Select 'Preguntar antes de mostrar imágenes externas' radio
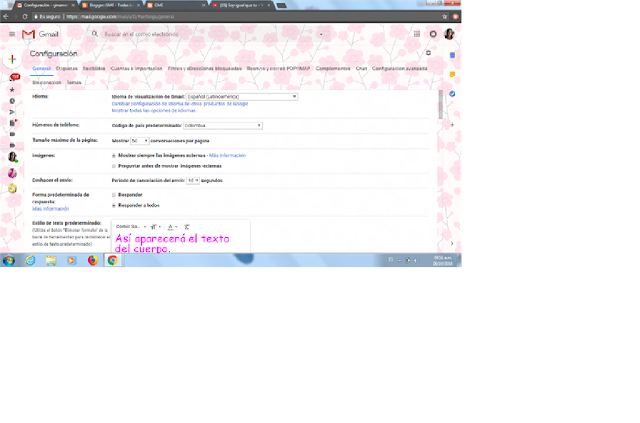This screenshot has height=423, width=640. click(x=114, y=166)
